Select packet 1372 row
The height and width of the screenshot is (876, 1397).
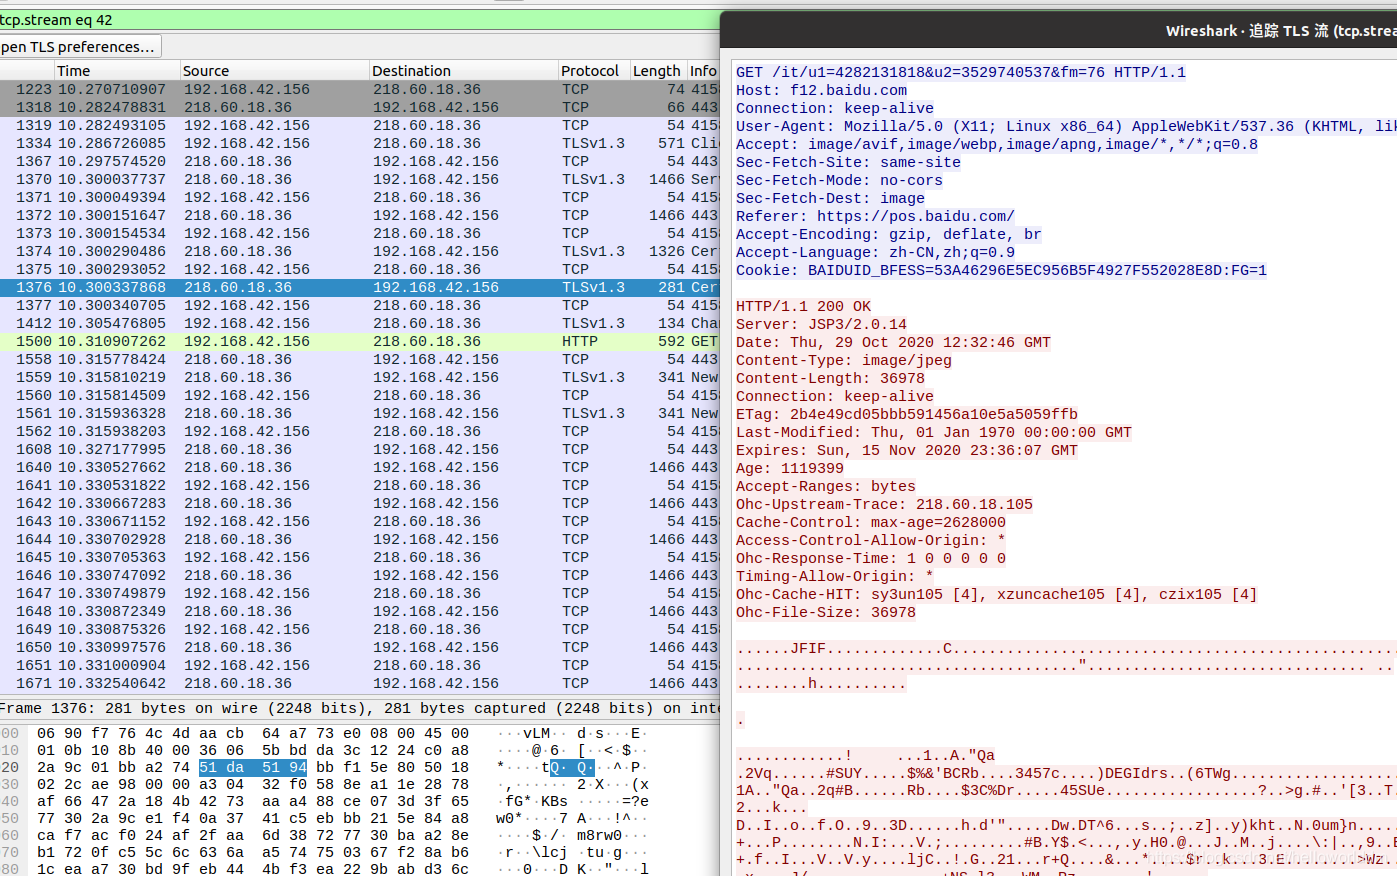pyautogui.click(x=360, y=215)
